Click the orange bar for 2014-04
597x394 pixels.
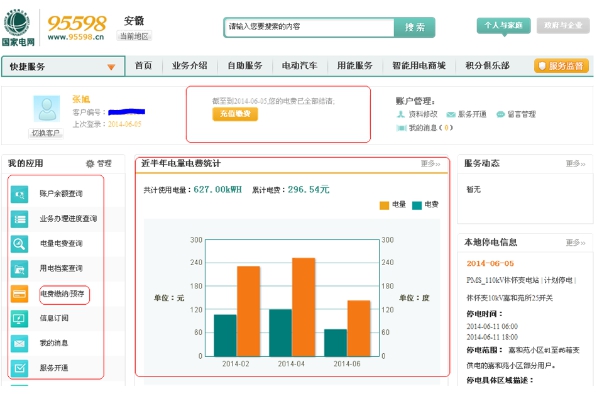(x=304, y=307)
